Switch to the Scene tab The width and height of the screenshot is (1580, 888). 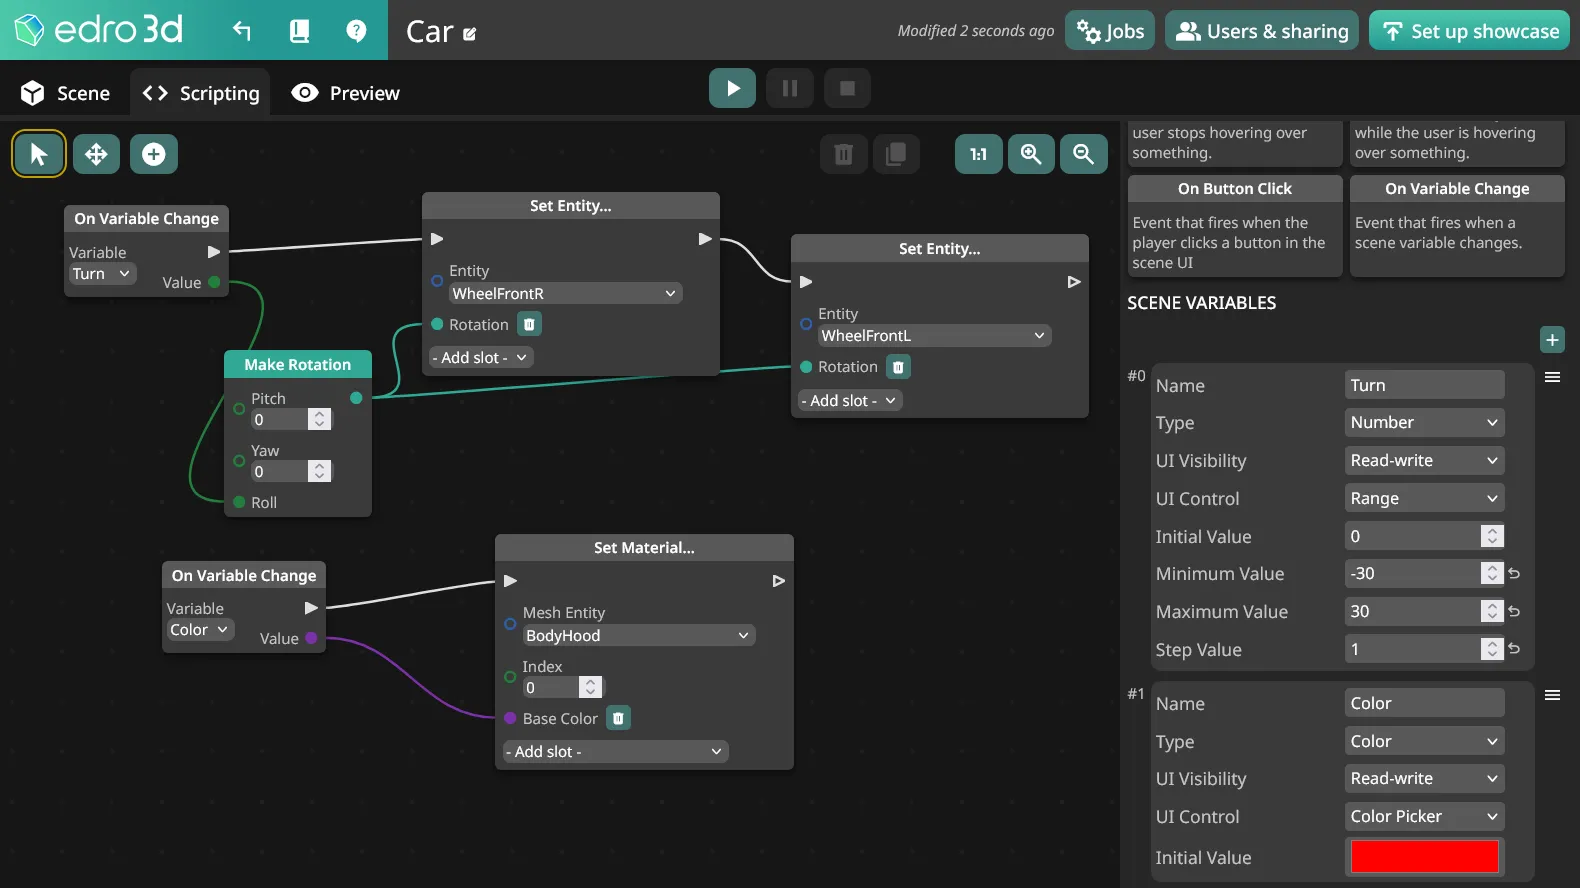[x=66, y=93]
